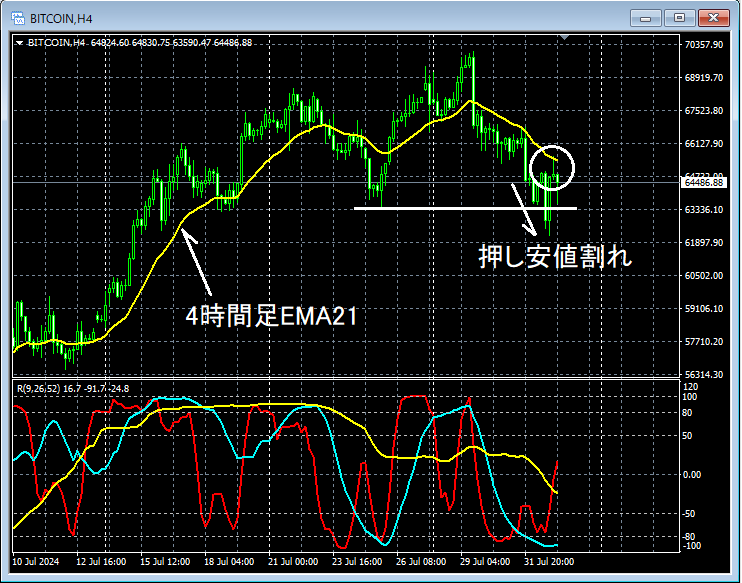
Task: Click indicator scale value 50
Action: coord(689,436)
